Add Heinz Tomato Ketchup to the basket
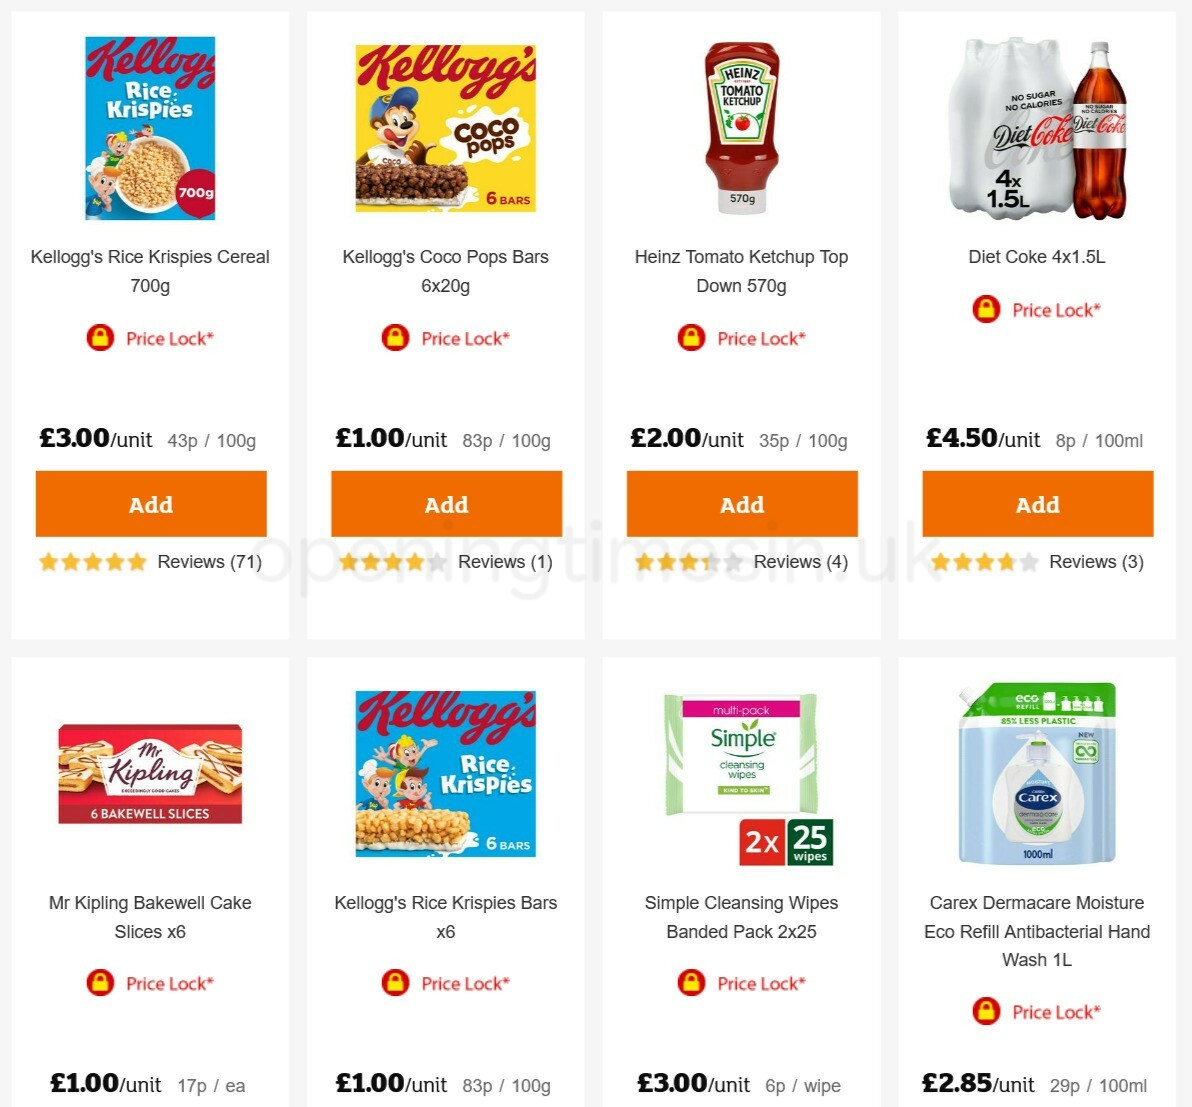Image resolution: width=1192 pixels, height=1107 pixels. coord(741,504)
